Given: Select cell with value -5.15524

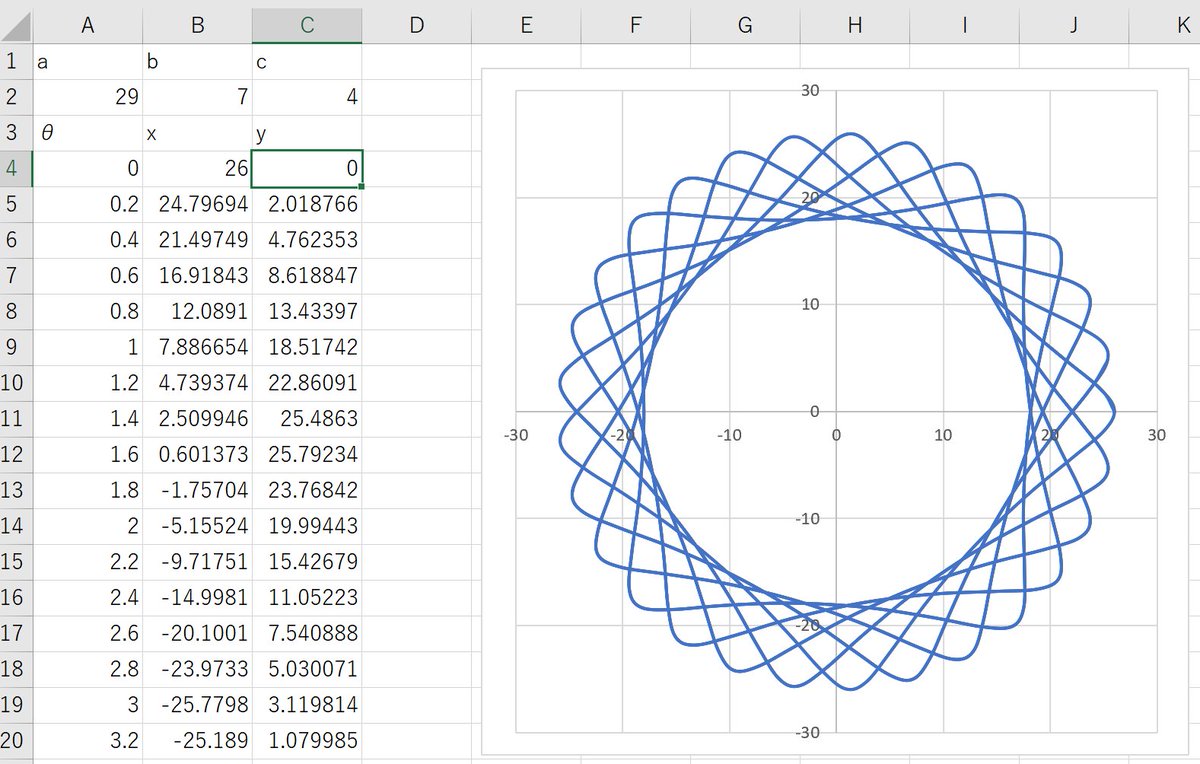Looking at the screenshot, I should [198, 526].
